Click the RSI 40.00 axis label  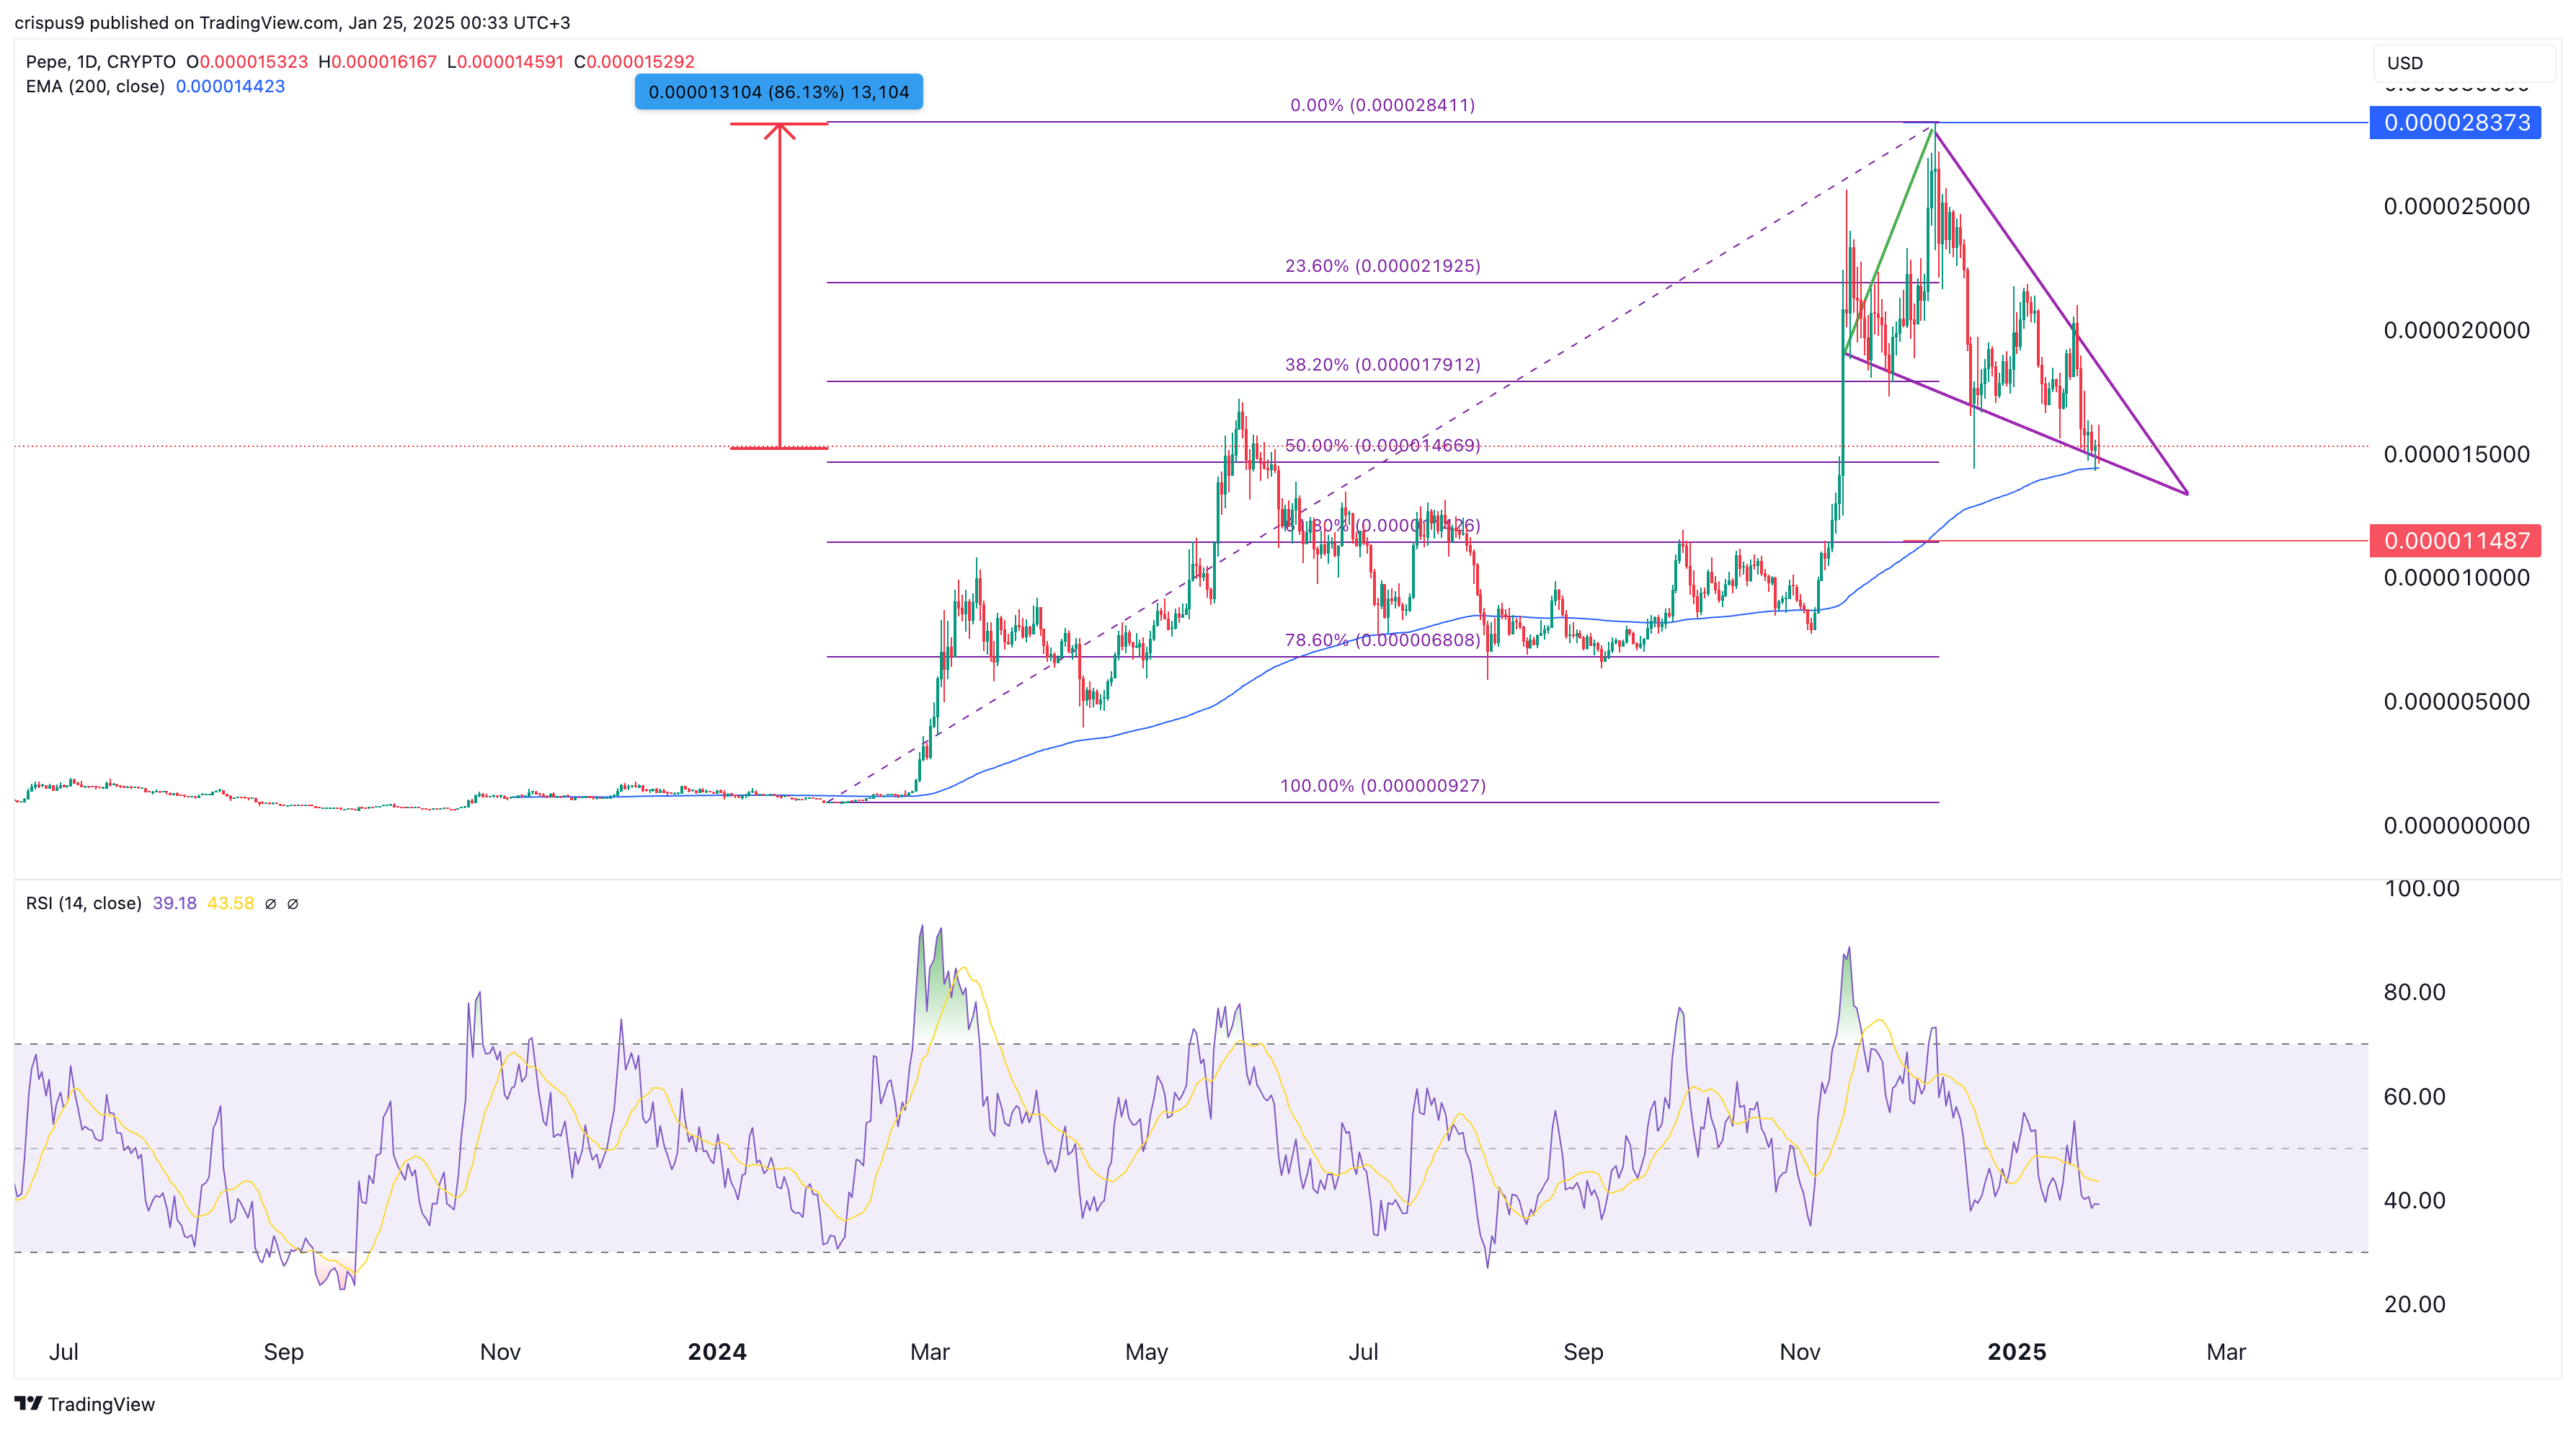(x=2414, y=1201)
